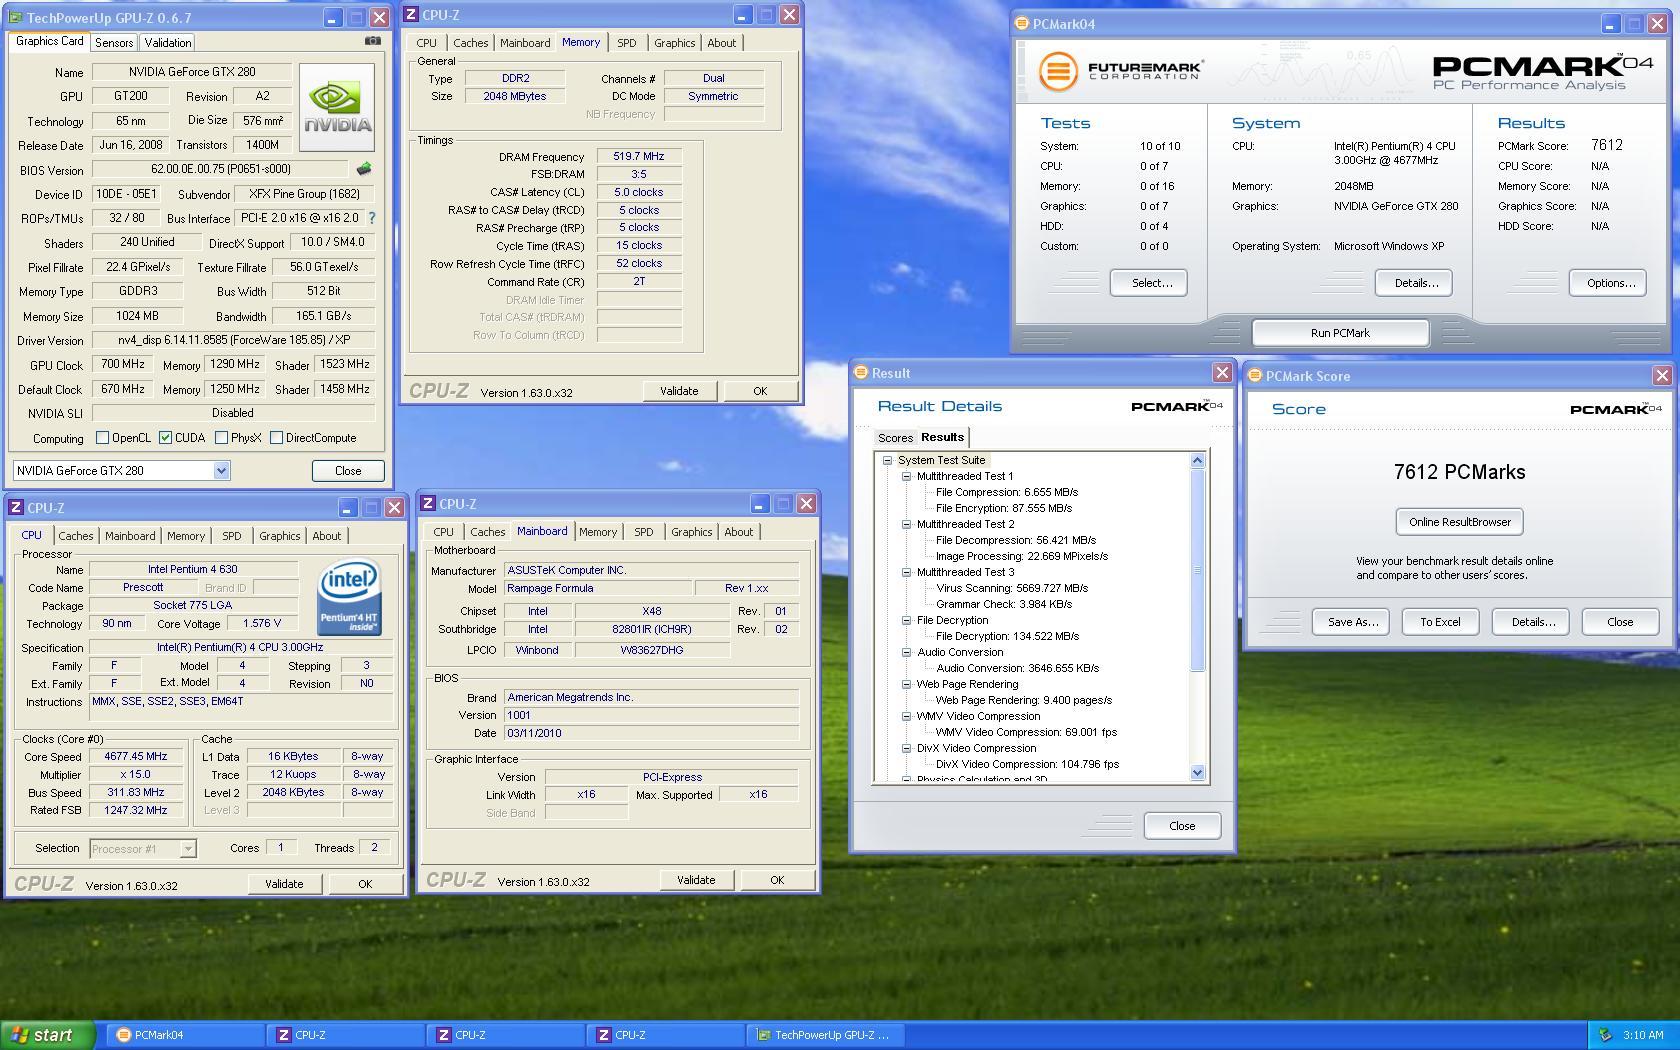Open the Processor #1 selection dropdown
1680x1050 pixels.
(x=187, y=849)
